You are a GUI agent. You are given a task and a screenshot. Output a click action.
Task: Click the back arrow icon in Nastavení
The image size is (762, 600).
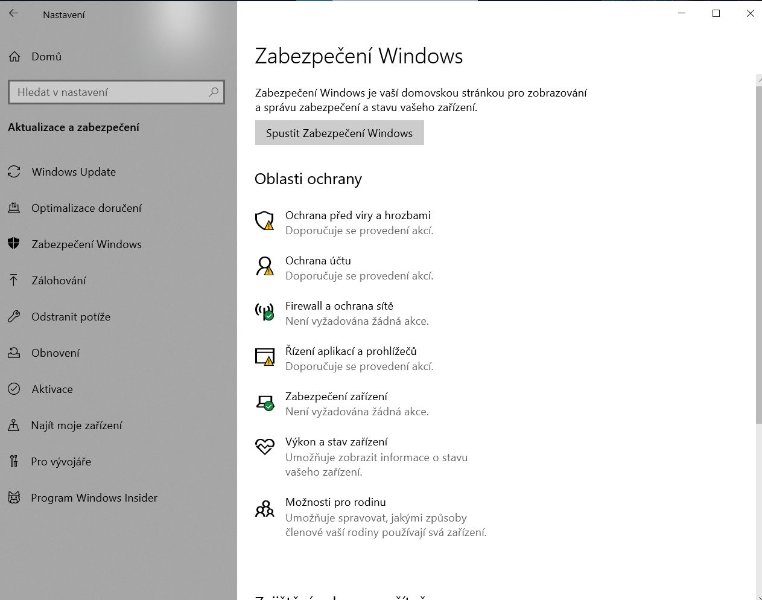click(13, 14)
